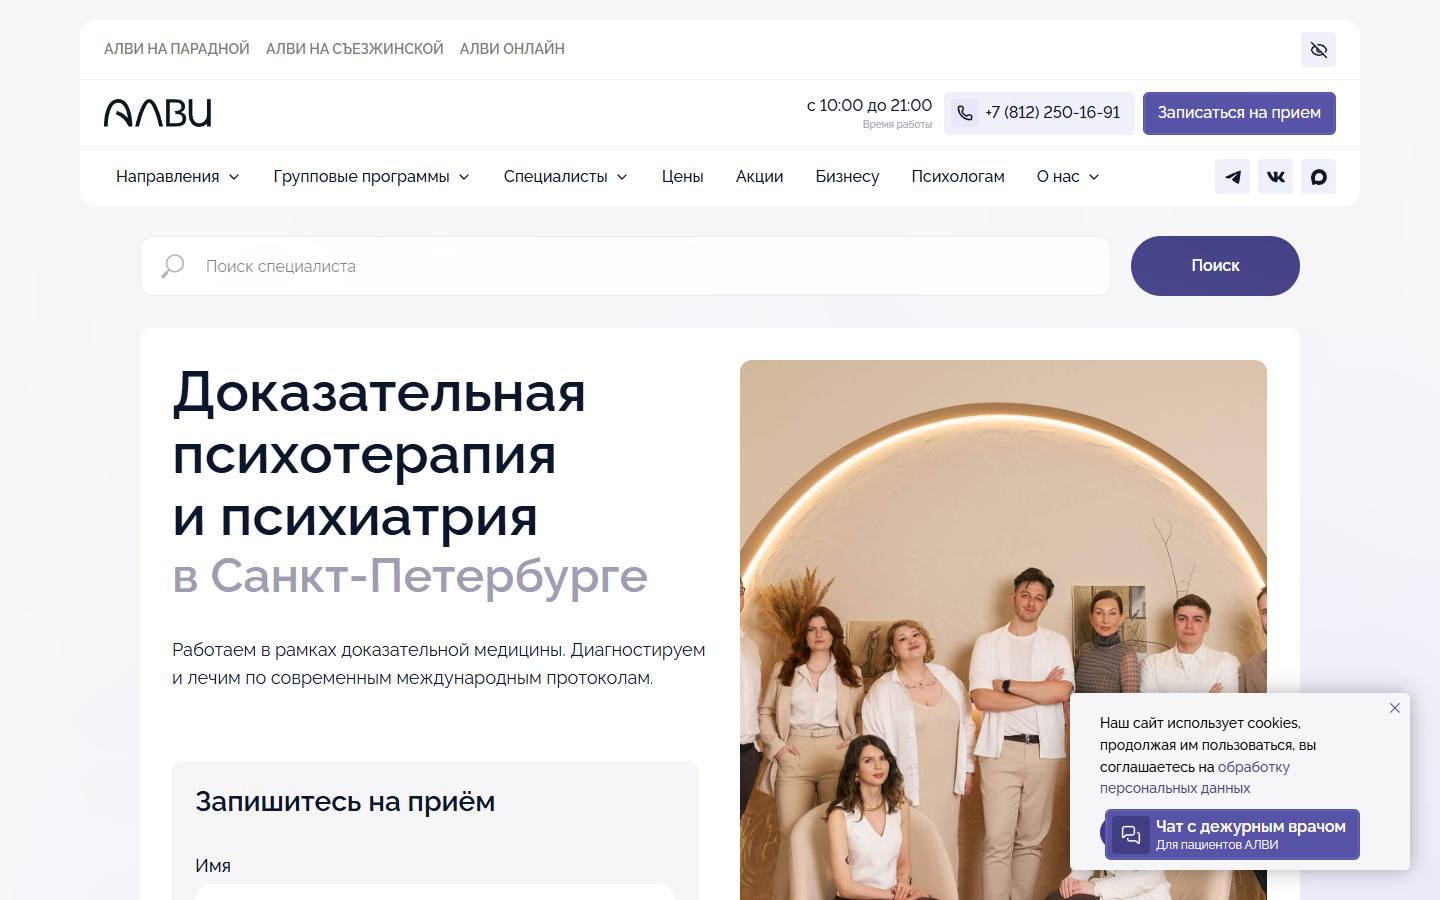1440x900 pixels.
Task: Click the team photo image
Action: click(x=1003, y=630)
